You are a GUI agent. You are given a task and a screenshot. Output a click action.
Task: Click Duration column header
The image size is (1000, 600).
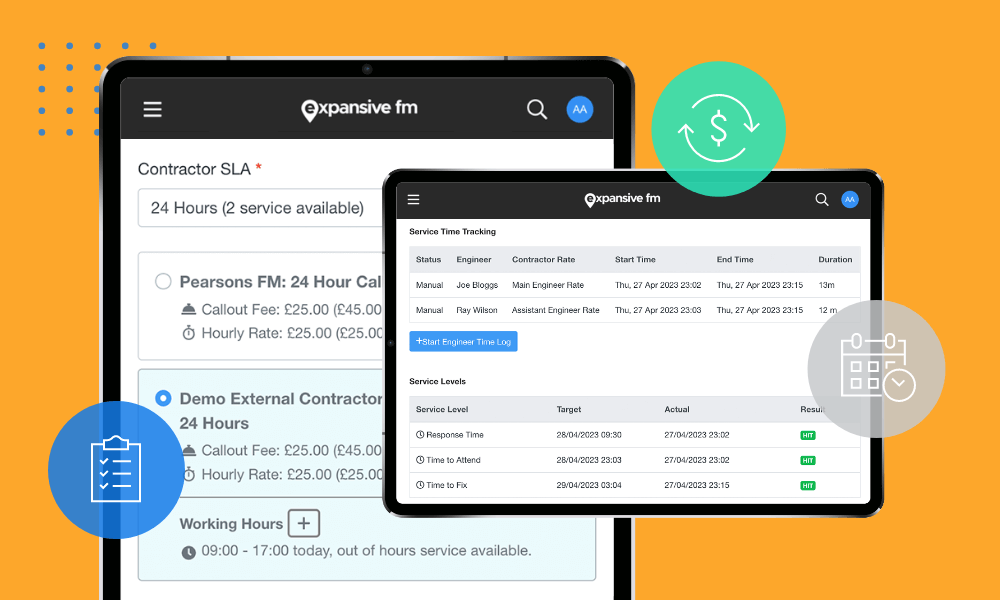point(835,260)
